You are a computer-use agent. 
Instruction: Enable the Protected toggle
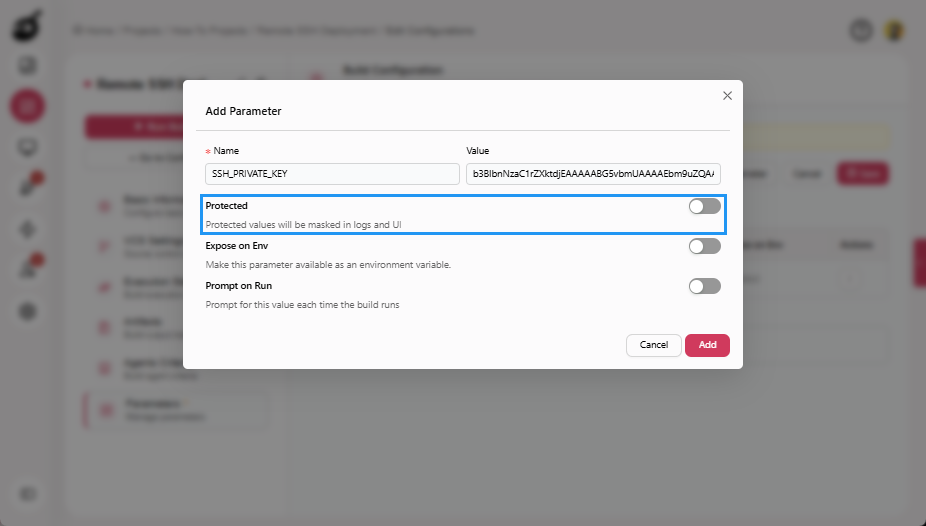(x=705, y=206)
